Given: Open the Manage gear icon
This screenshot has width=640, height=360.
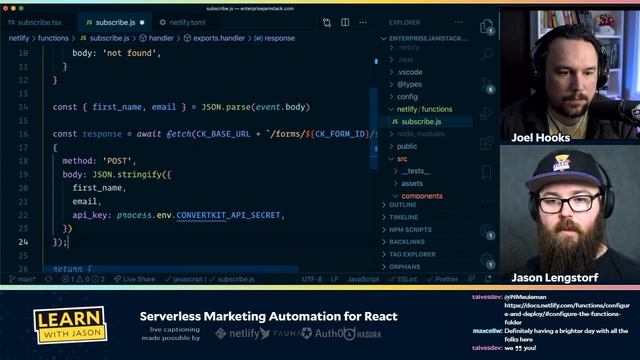Looking at the screenshot, I should click(487, 260).
